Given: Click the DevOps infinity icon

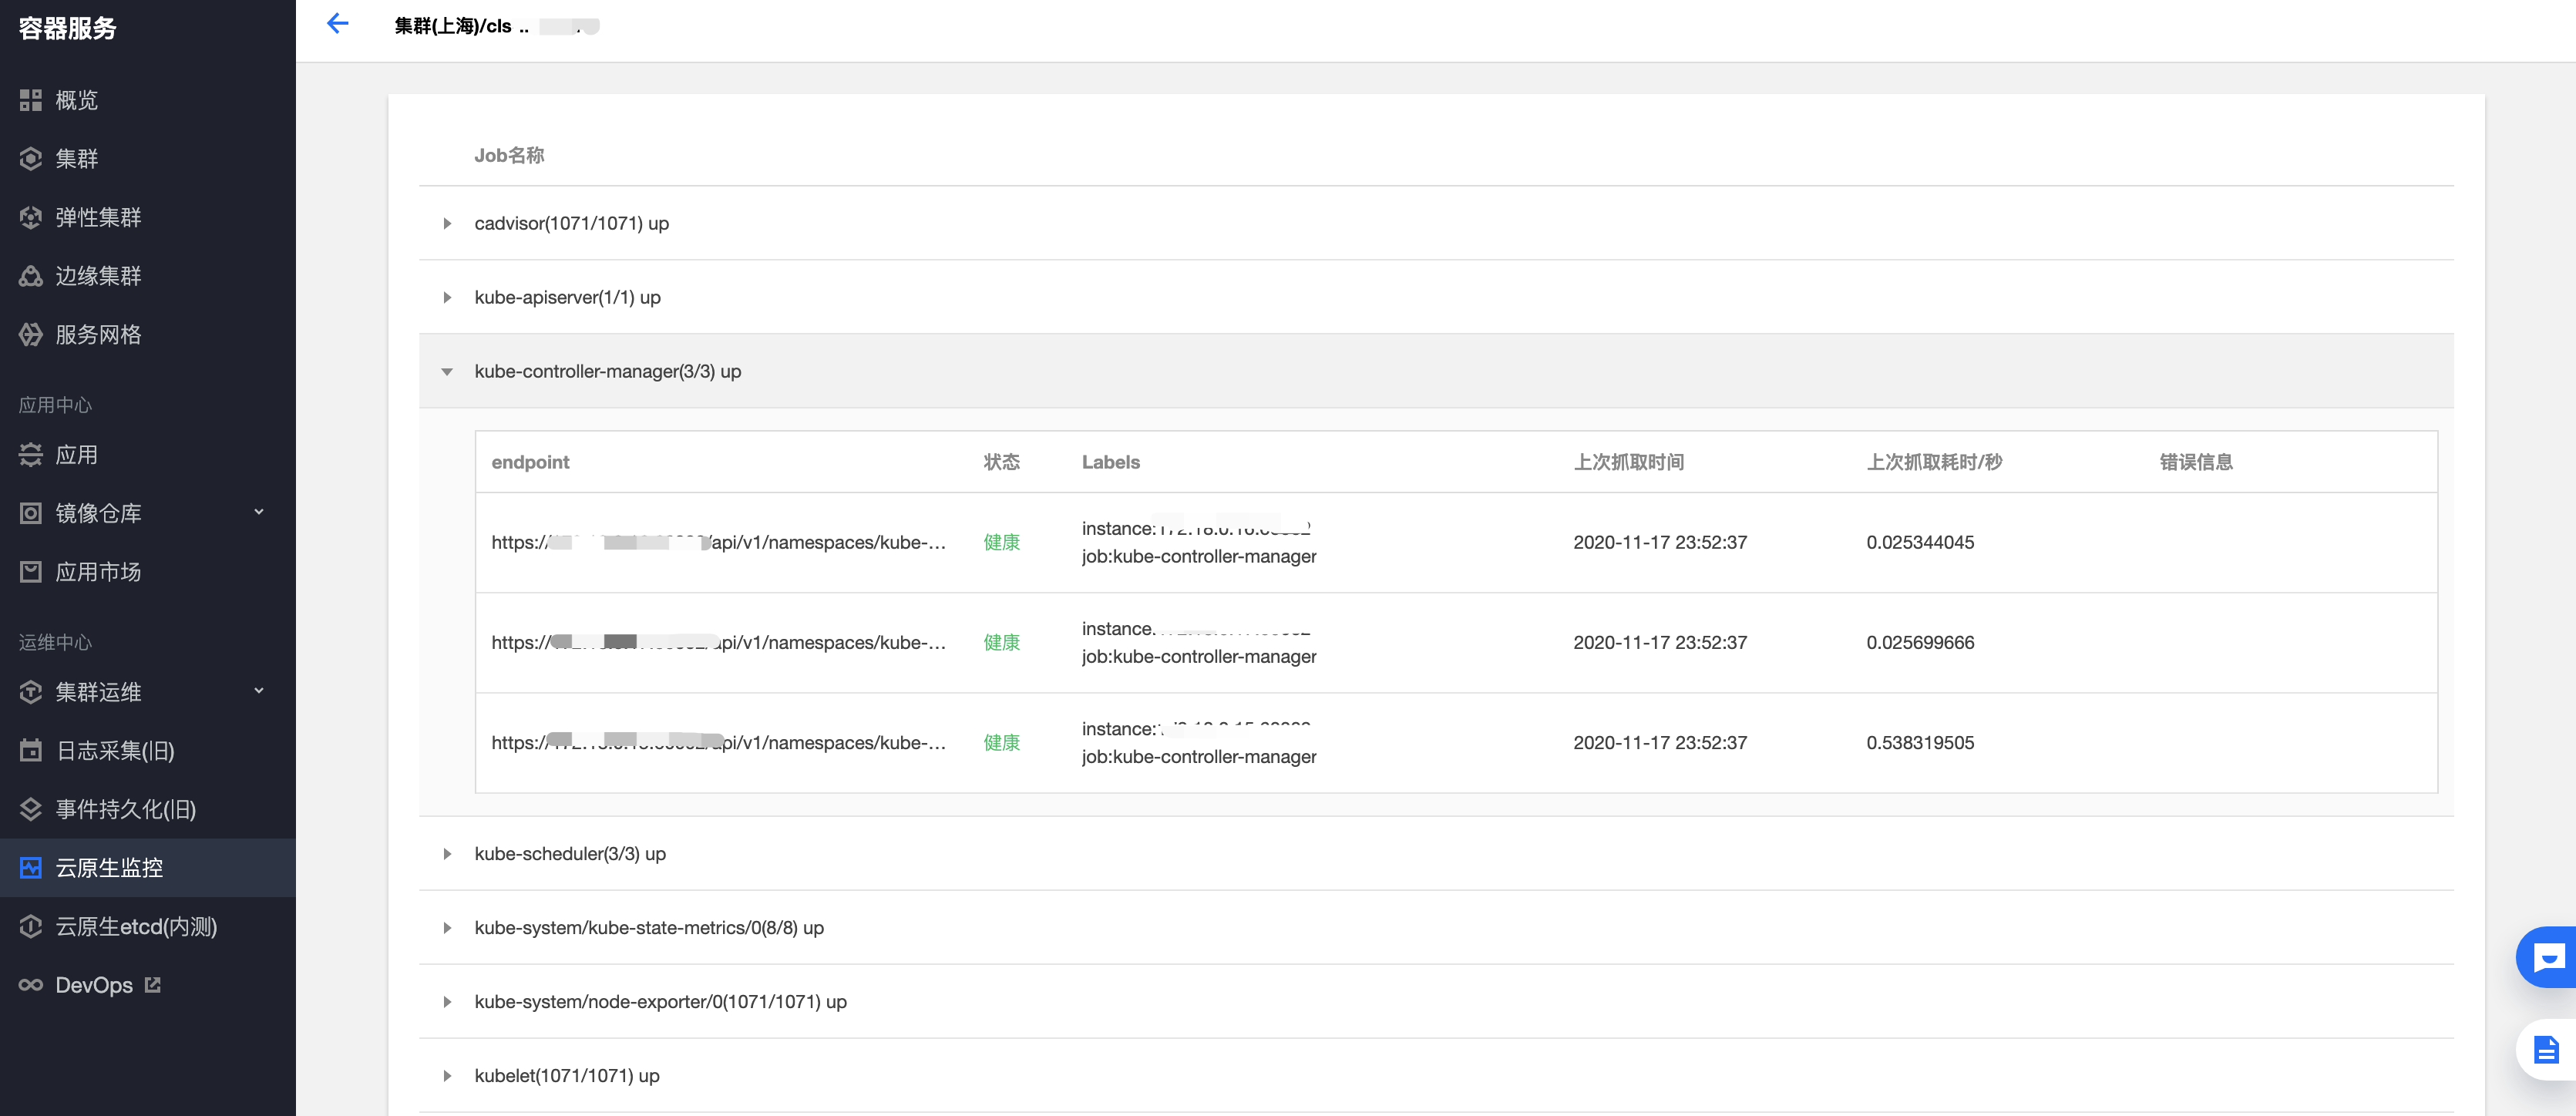Looking at the screenshot, I should pyautogui.click(x=31, y=985).
